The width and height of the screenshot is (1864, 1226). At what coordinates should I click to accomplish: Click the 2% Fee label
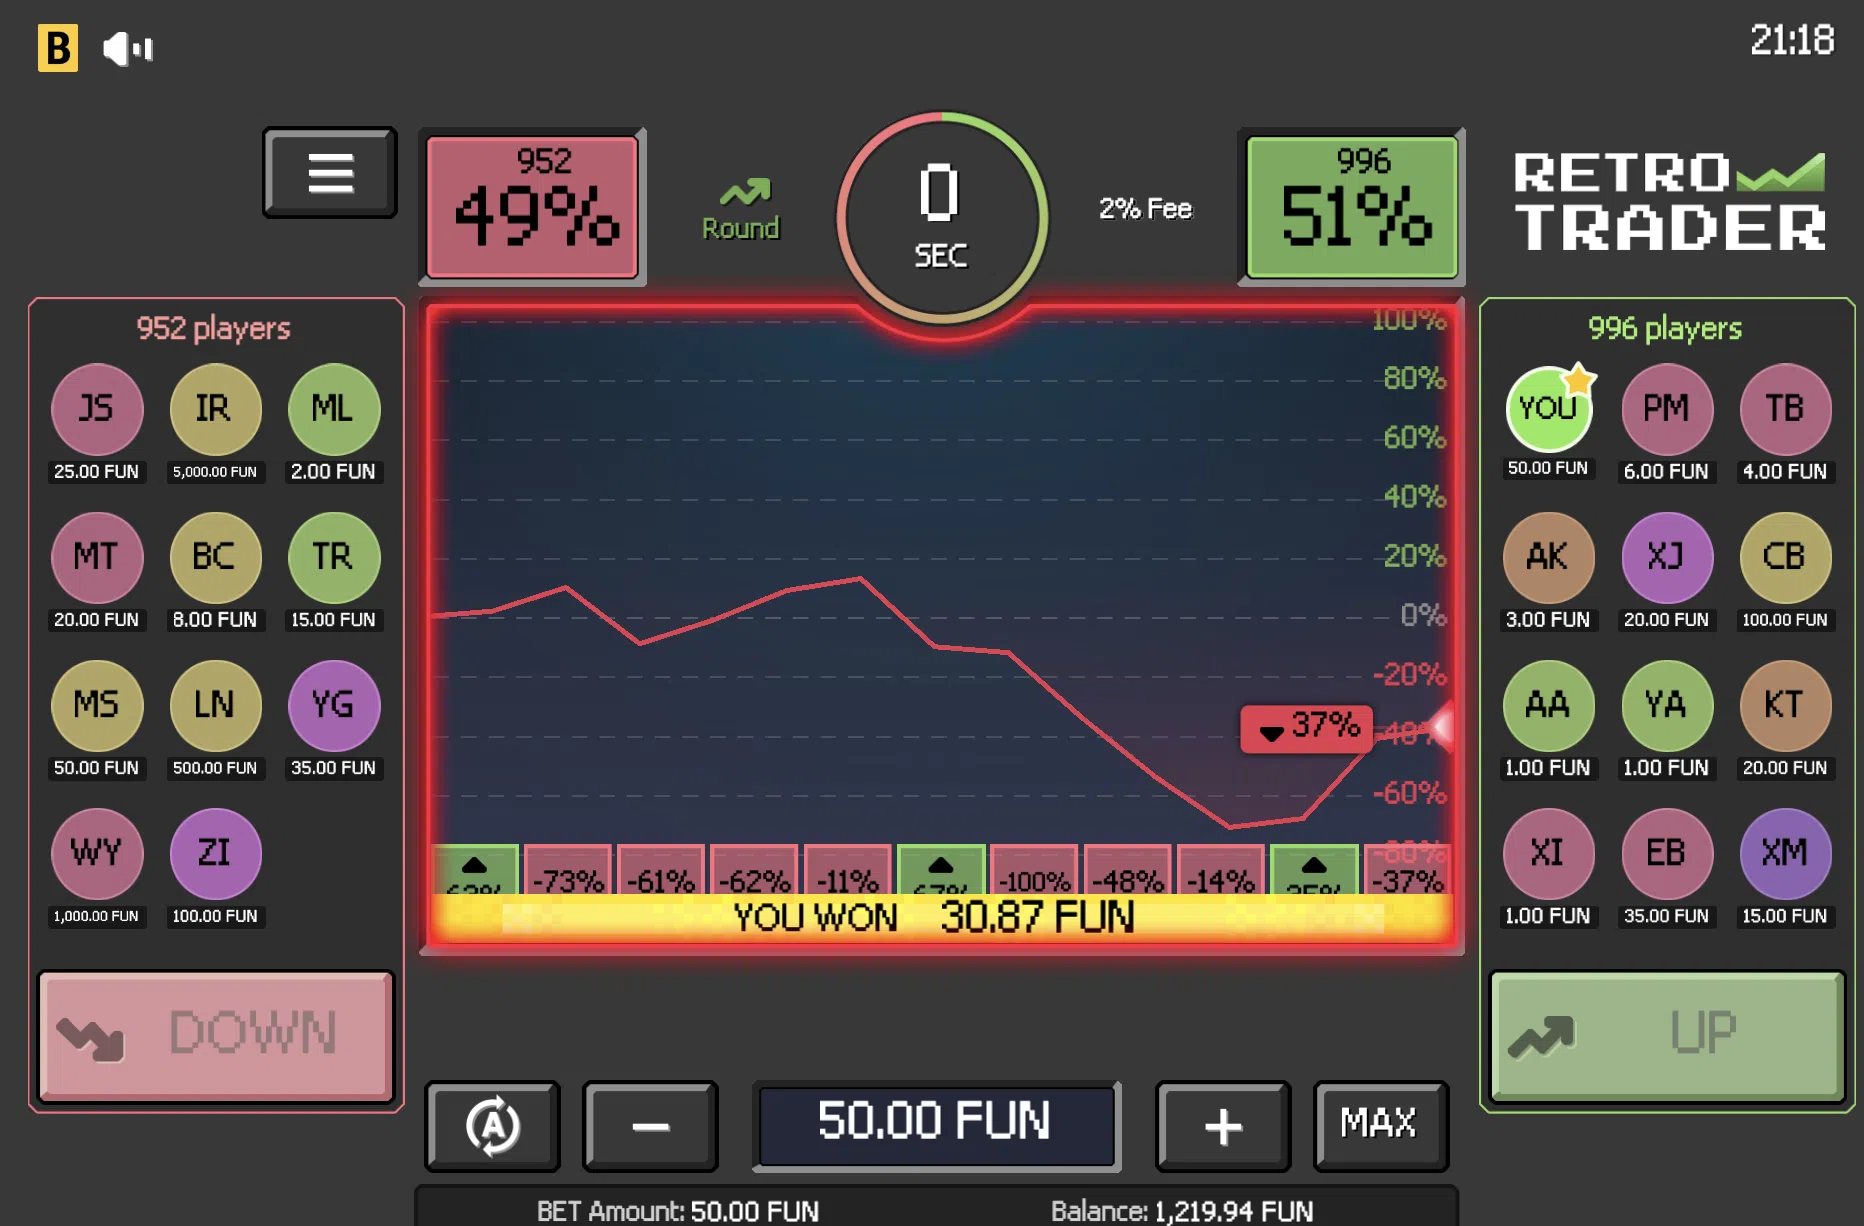tap(1145, 208)
